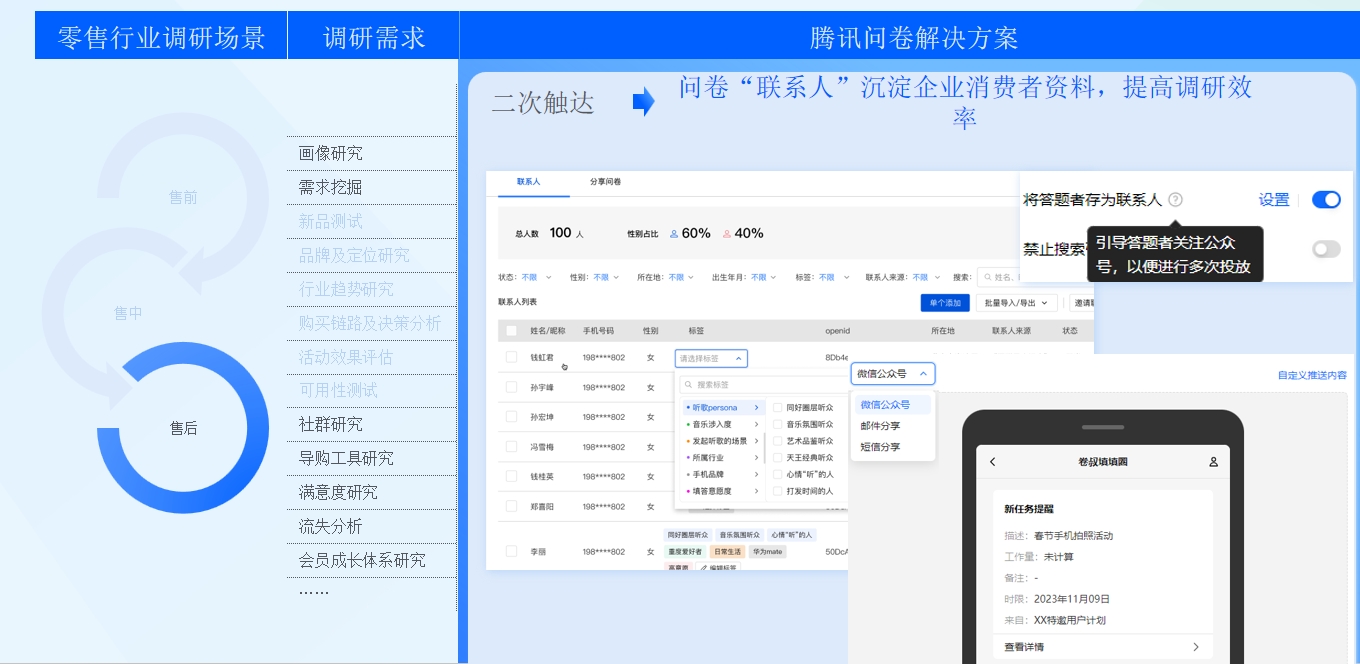Tick the 艺术品鉴听众 tag checkbox

777,441
